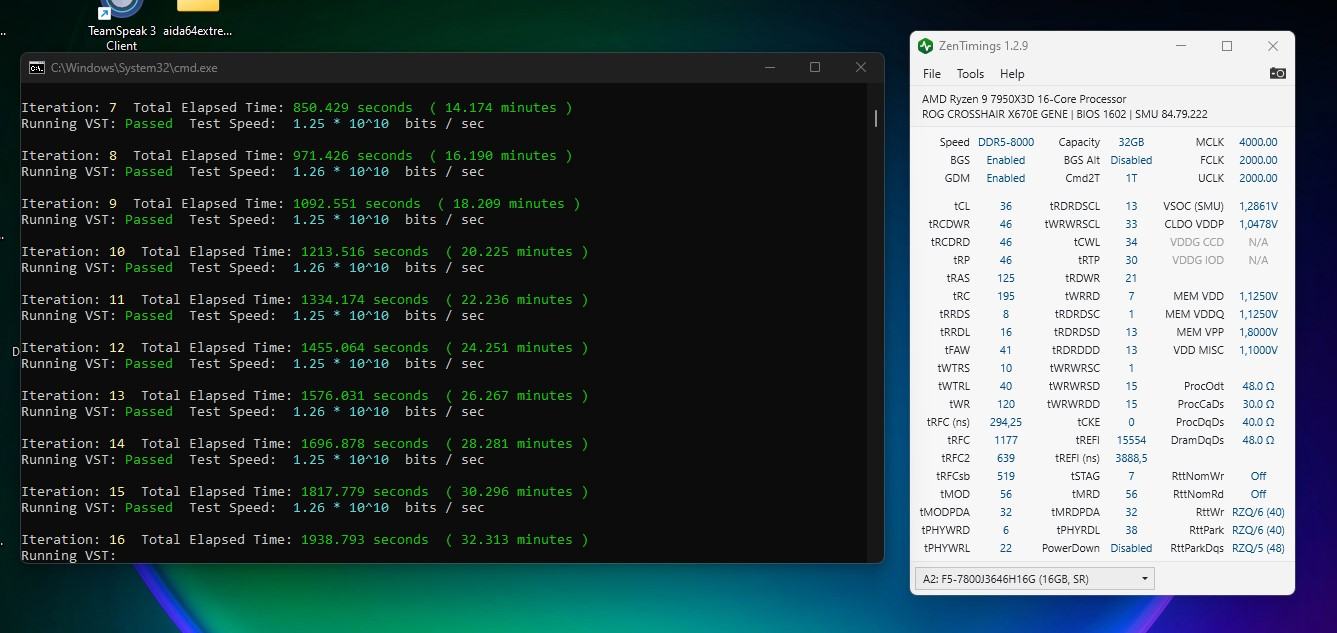Click the cmd window scrollbar thumb
1337x633 pixels.
[x=876, y=118]
